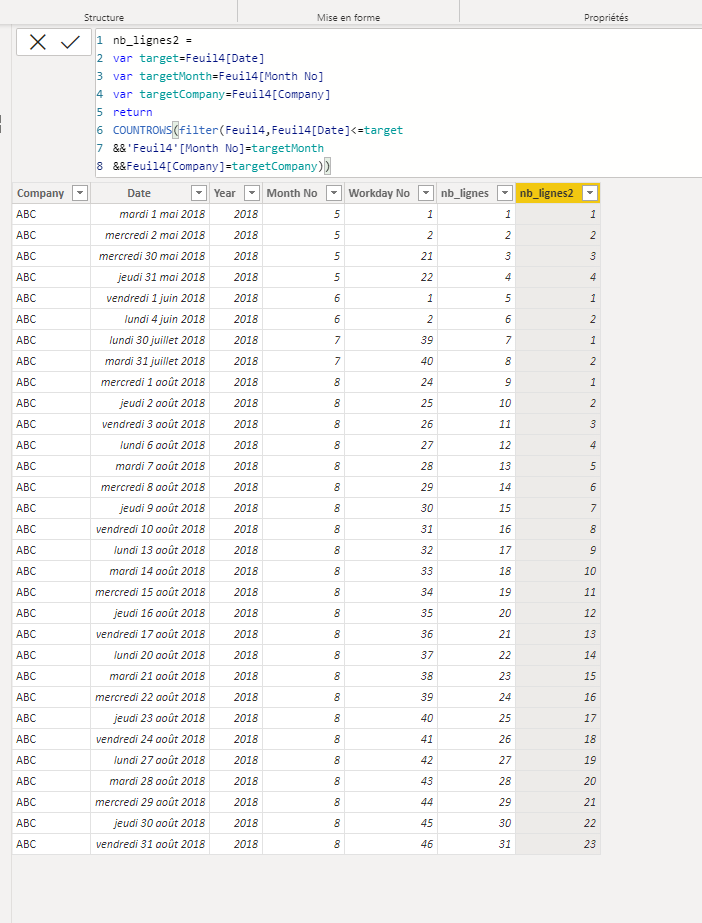The height and width of the screenshot is (923, 702).
Task: Select date cell 'vendredi 31 août 2018'
Action: pyautogui.click(x=150, y=844)
